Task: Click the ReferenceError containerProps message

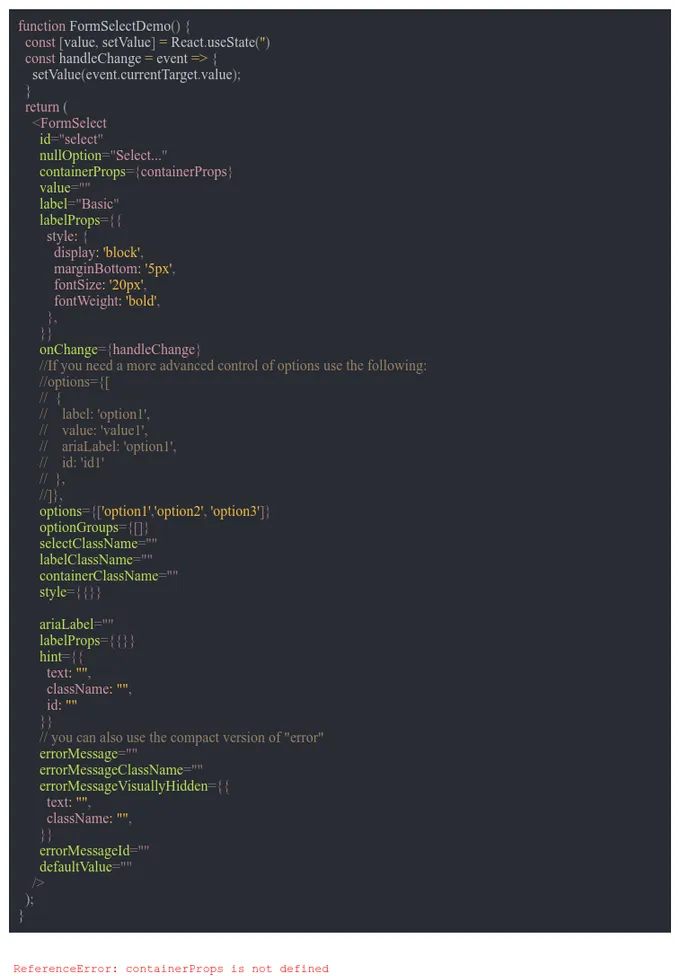Action: pyautogui.click(x=171, y=969)
